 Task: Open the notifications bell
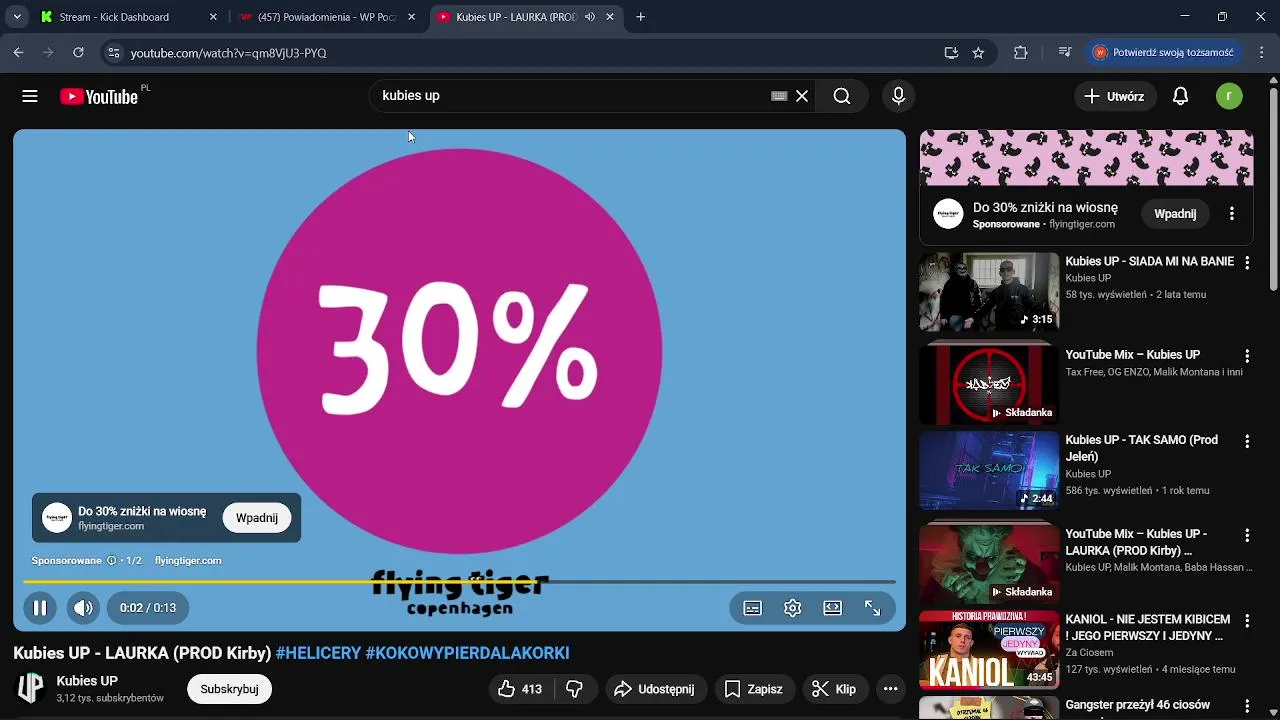tap(1180, 96)
